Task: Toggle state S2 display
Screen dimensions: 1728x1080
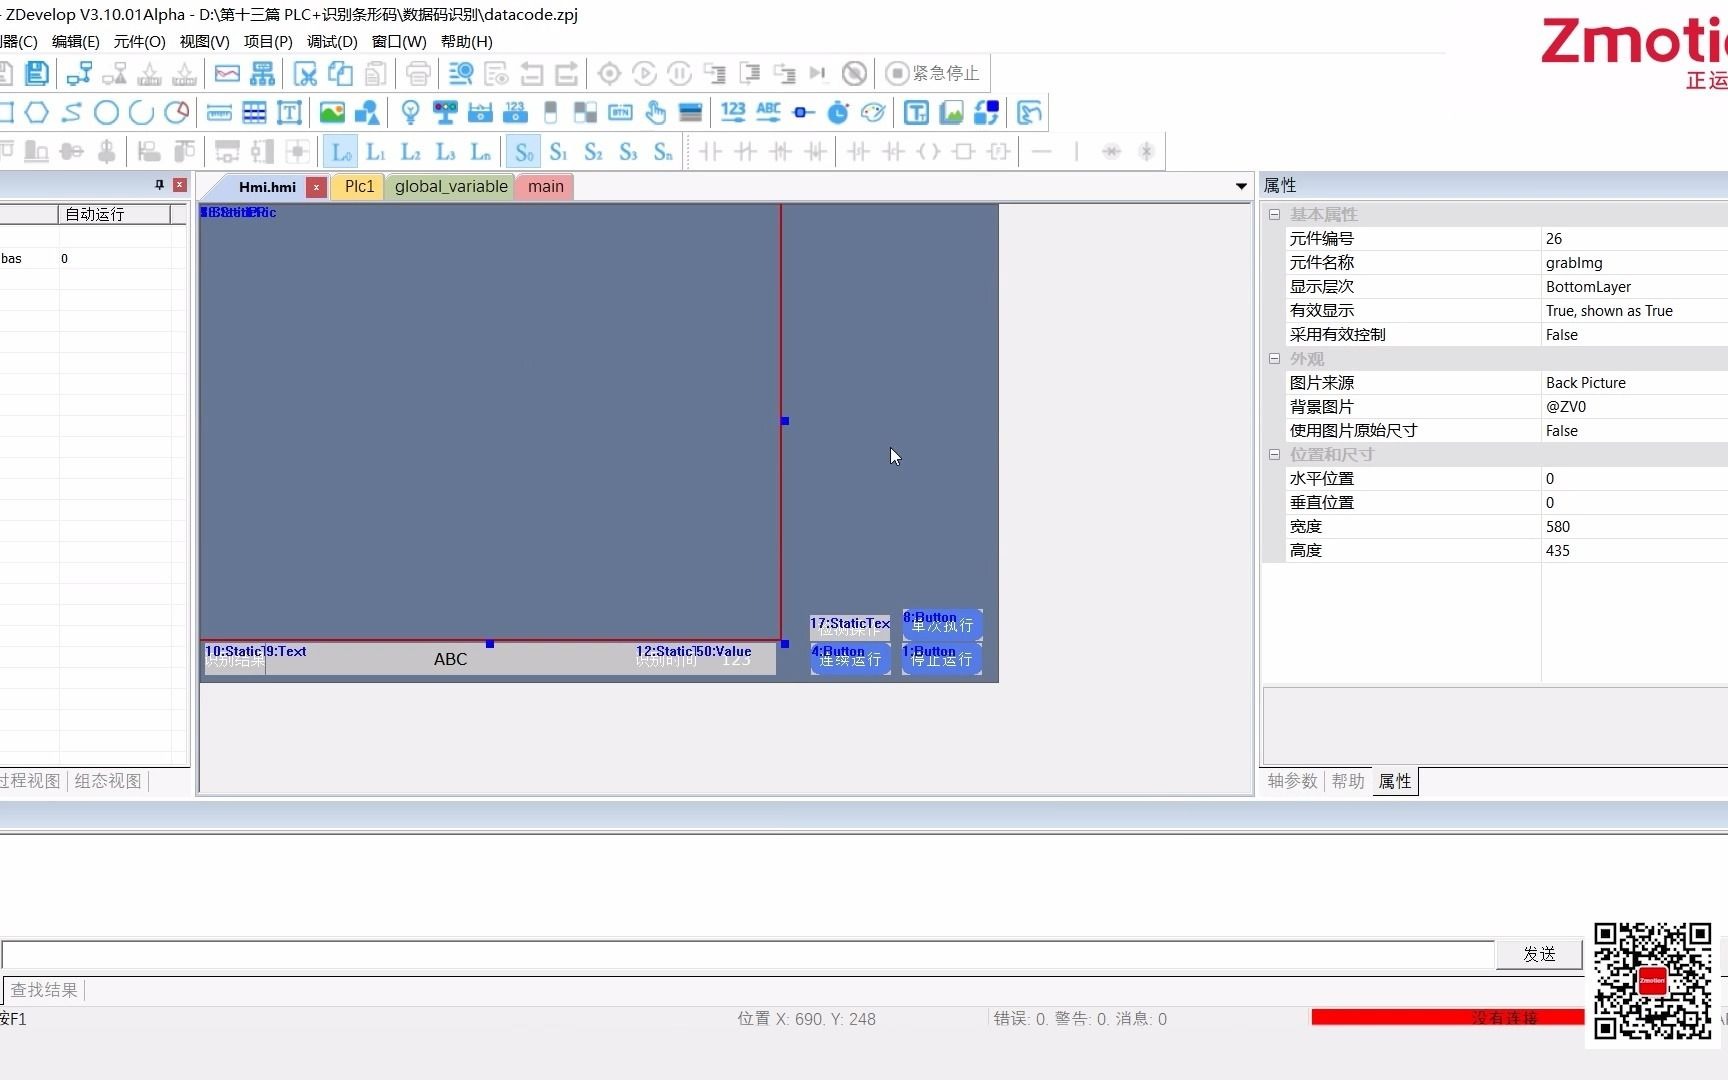Action: pos(594,152)
